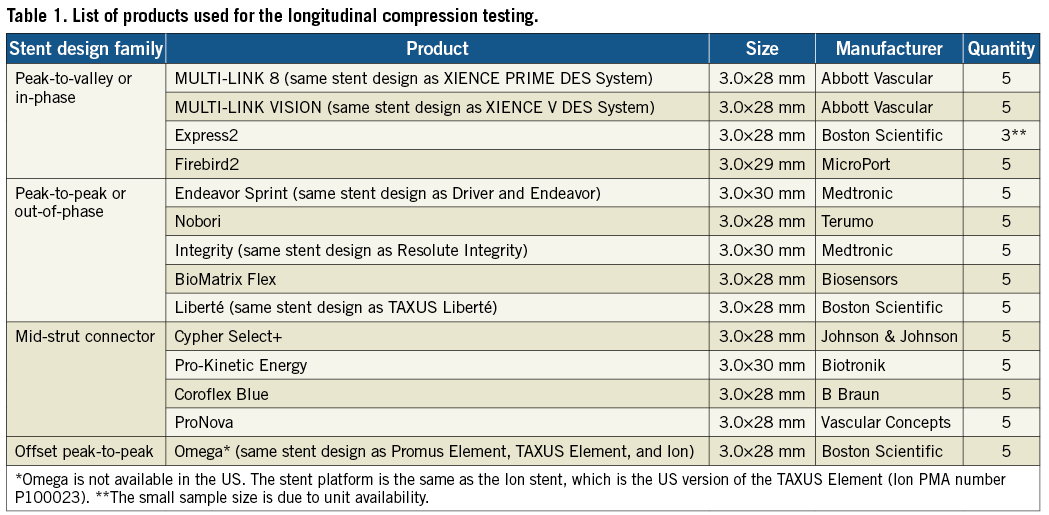The width and height of the screenshot is (1049, 515).
Task: Click the "Stent design family" column header
Action: (86, 48)
